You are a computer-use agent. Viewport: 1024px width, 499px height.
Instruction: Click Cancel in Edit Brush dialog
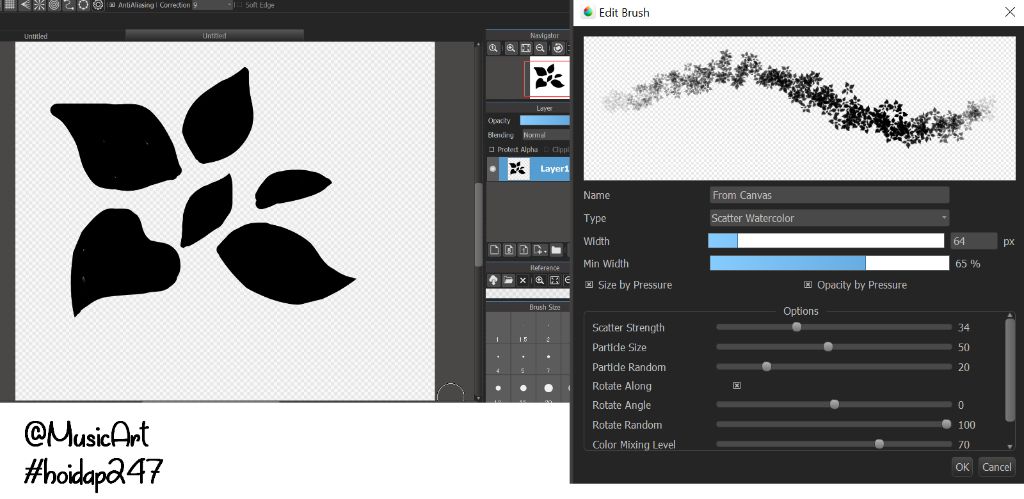[x=996, y=467]
